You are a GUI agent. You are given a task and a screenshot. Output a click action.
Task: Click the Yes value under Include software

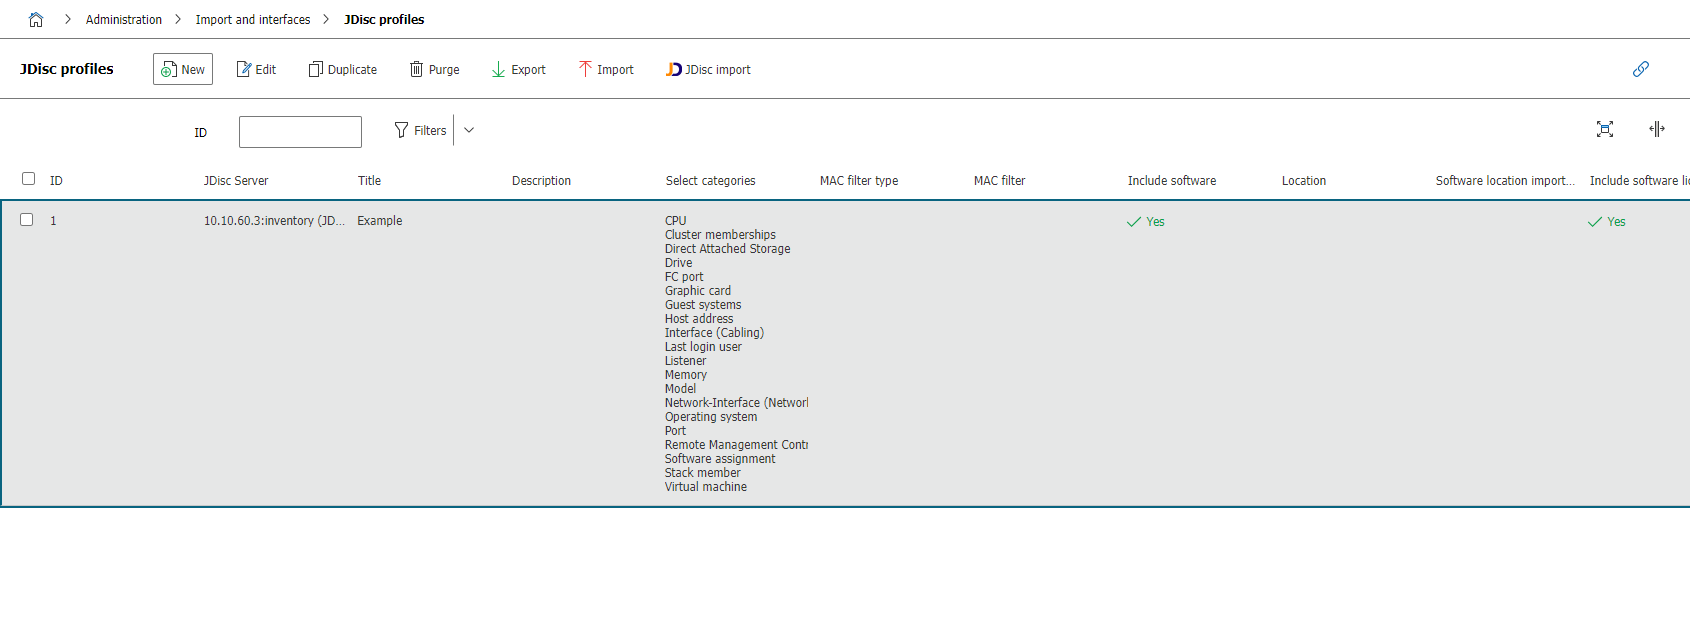[x=1146, y=222]
